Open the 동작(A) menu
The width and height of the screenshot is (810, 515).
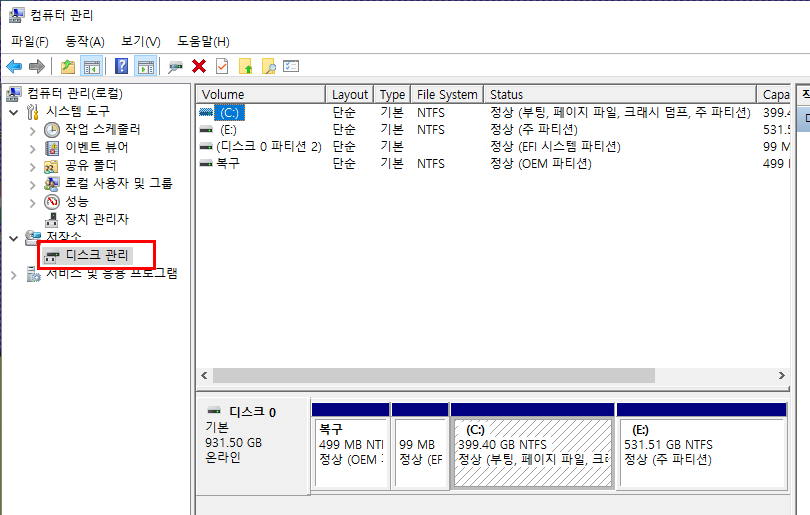click(x=85, y=41)
